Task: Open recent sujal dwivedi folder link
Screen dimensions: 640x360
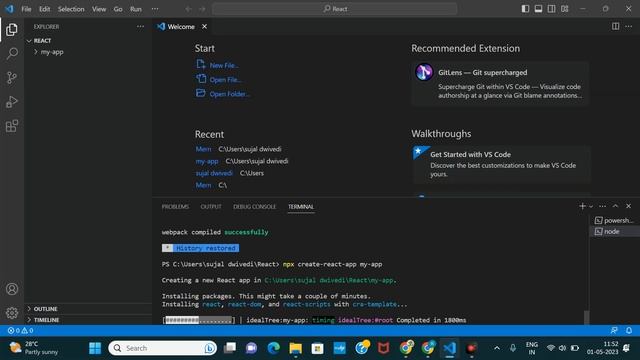Action: pyautogui.click(x=214, y=173)
